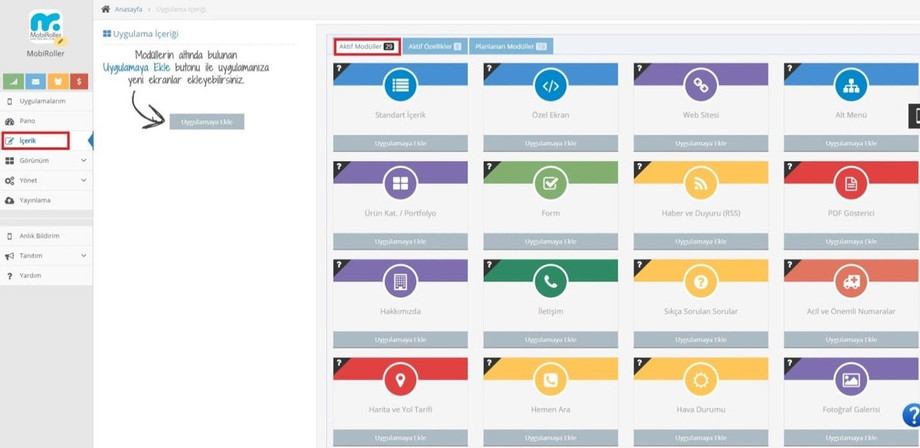Select the PDF Gösterici document icon
This screenshot has height=448, width=920.
pyautogui.click(x=851, y=184)
